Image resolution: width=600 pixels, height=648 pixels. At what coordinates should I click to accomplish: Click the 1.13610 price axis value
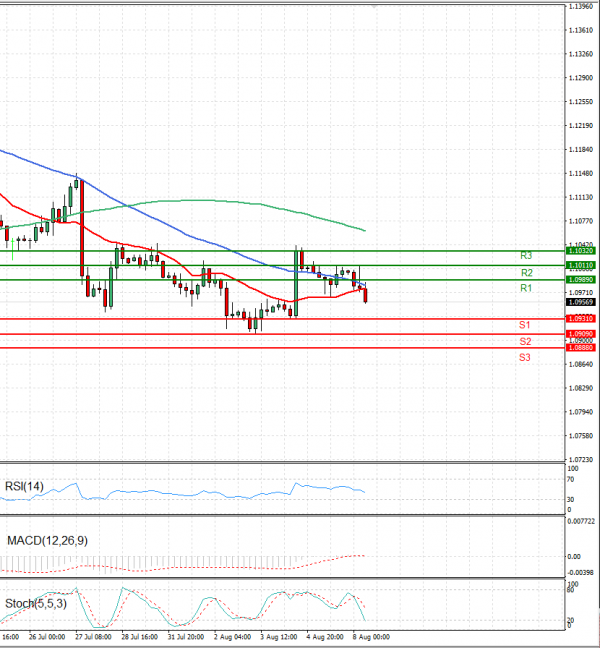(581, 30)
